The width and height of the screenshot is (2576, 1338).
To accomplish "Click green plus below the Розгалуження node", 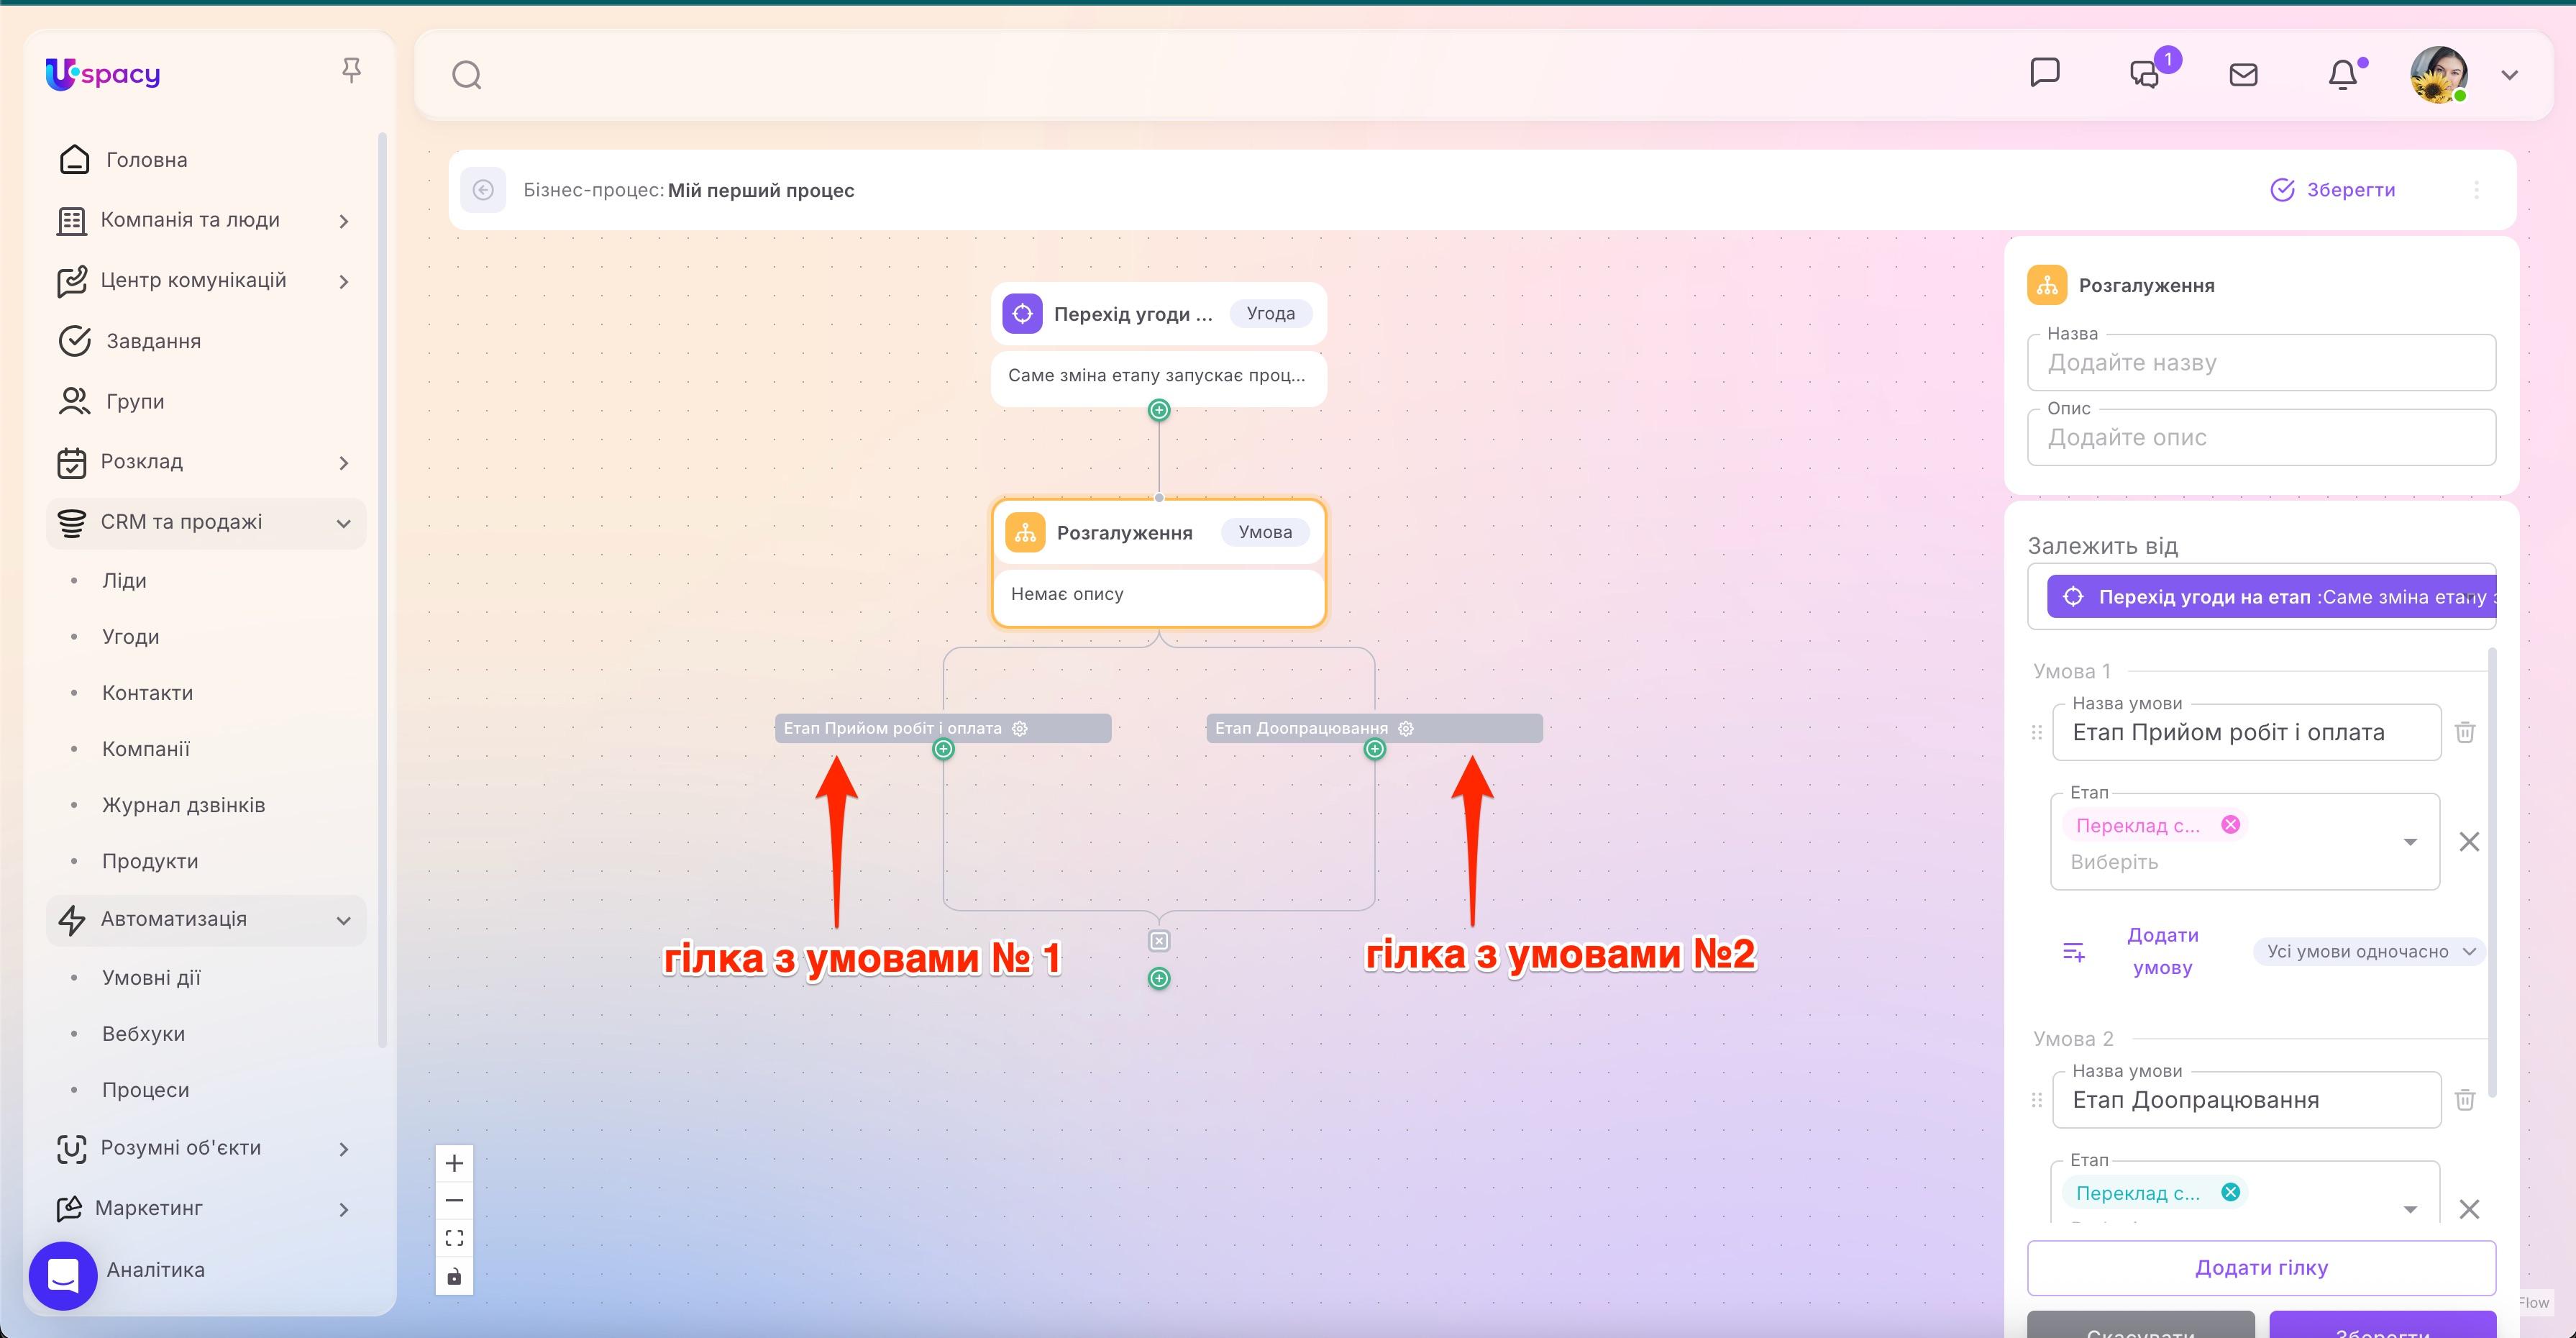I will click(1158, 979).
